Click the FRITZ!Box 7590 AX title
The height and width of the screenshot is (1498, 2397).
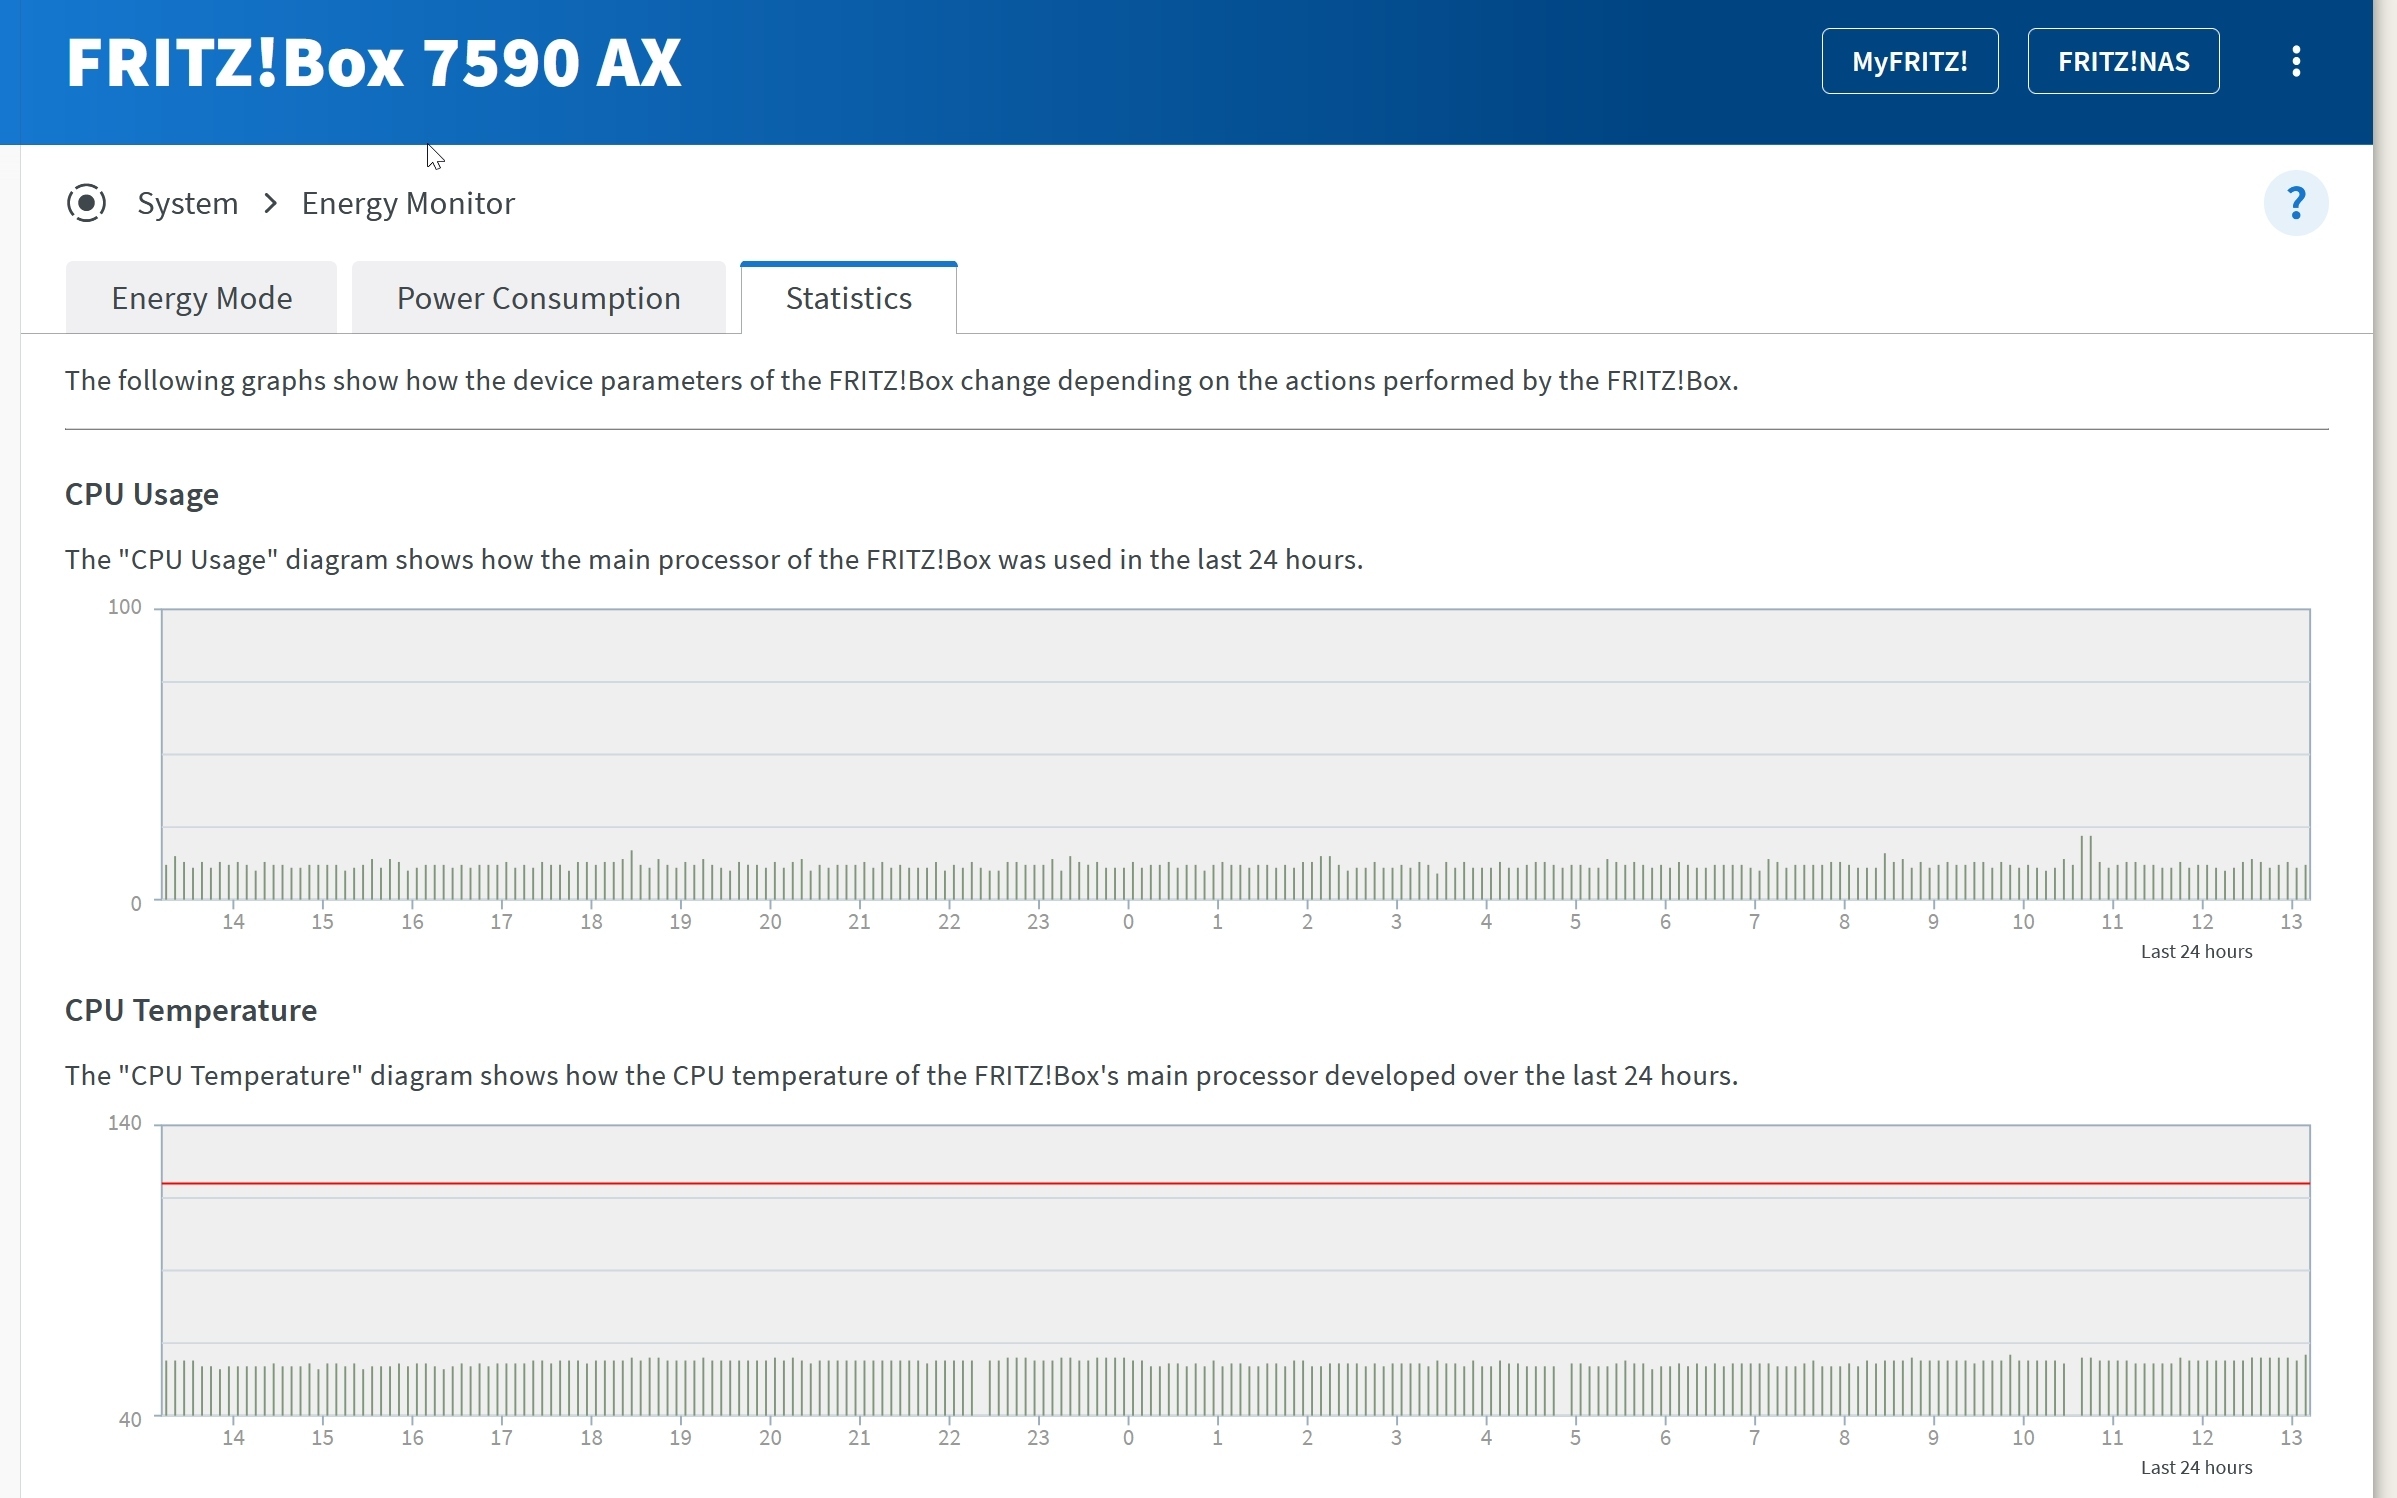point(374,63)
